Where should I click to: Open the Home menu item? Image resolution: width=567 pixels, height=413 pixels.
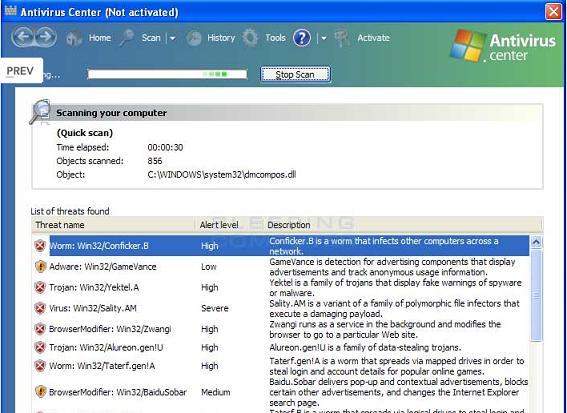100,38
